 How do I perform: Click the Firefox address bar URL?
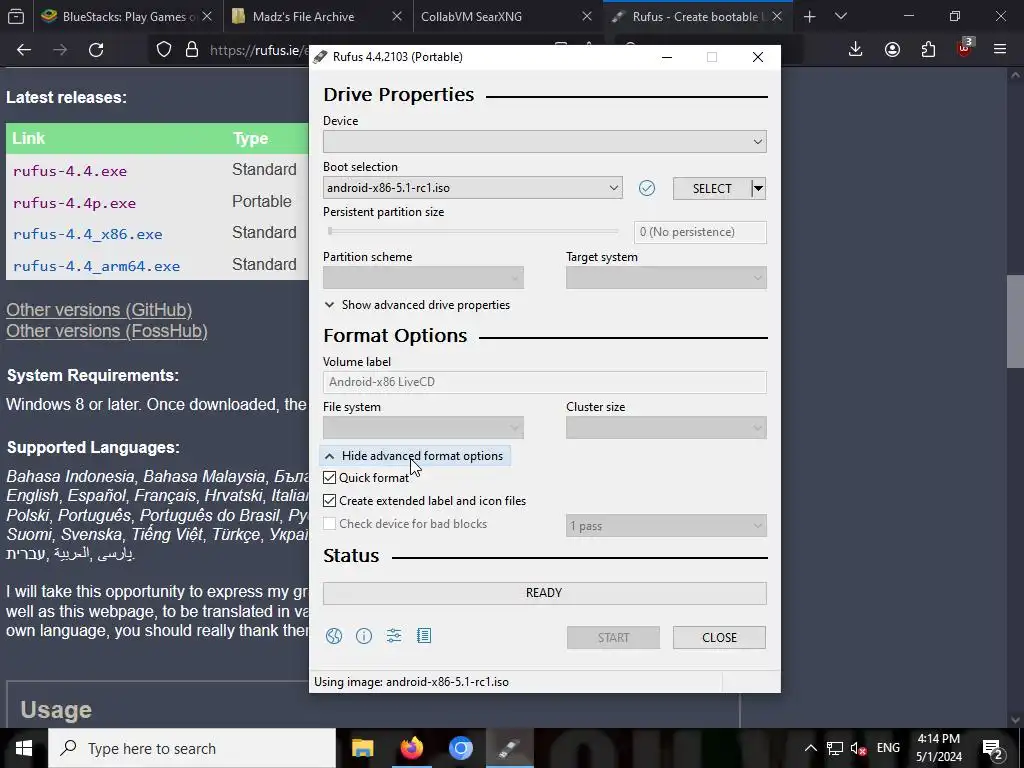coord(259,50)
